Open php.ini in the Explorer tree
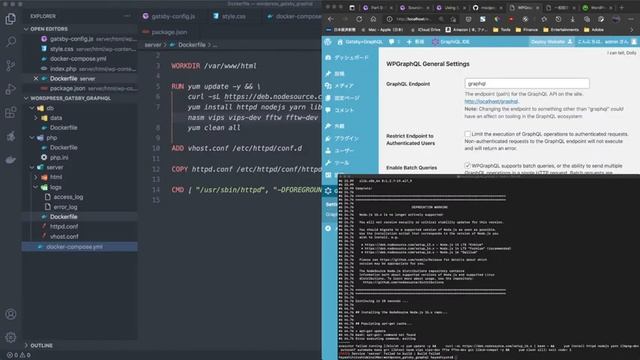The width and height of the screenshot is (640, 360). pos(59,158)
